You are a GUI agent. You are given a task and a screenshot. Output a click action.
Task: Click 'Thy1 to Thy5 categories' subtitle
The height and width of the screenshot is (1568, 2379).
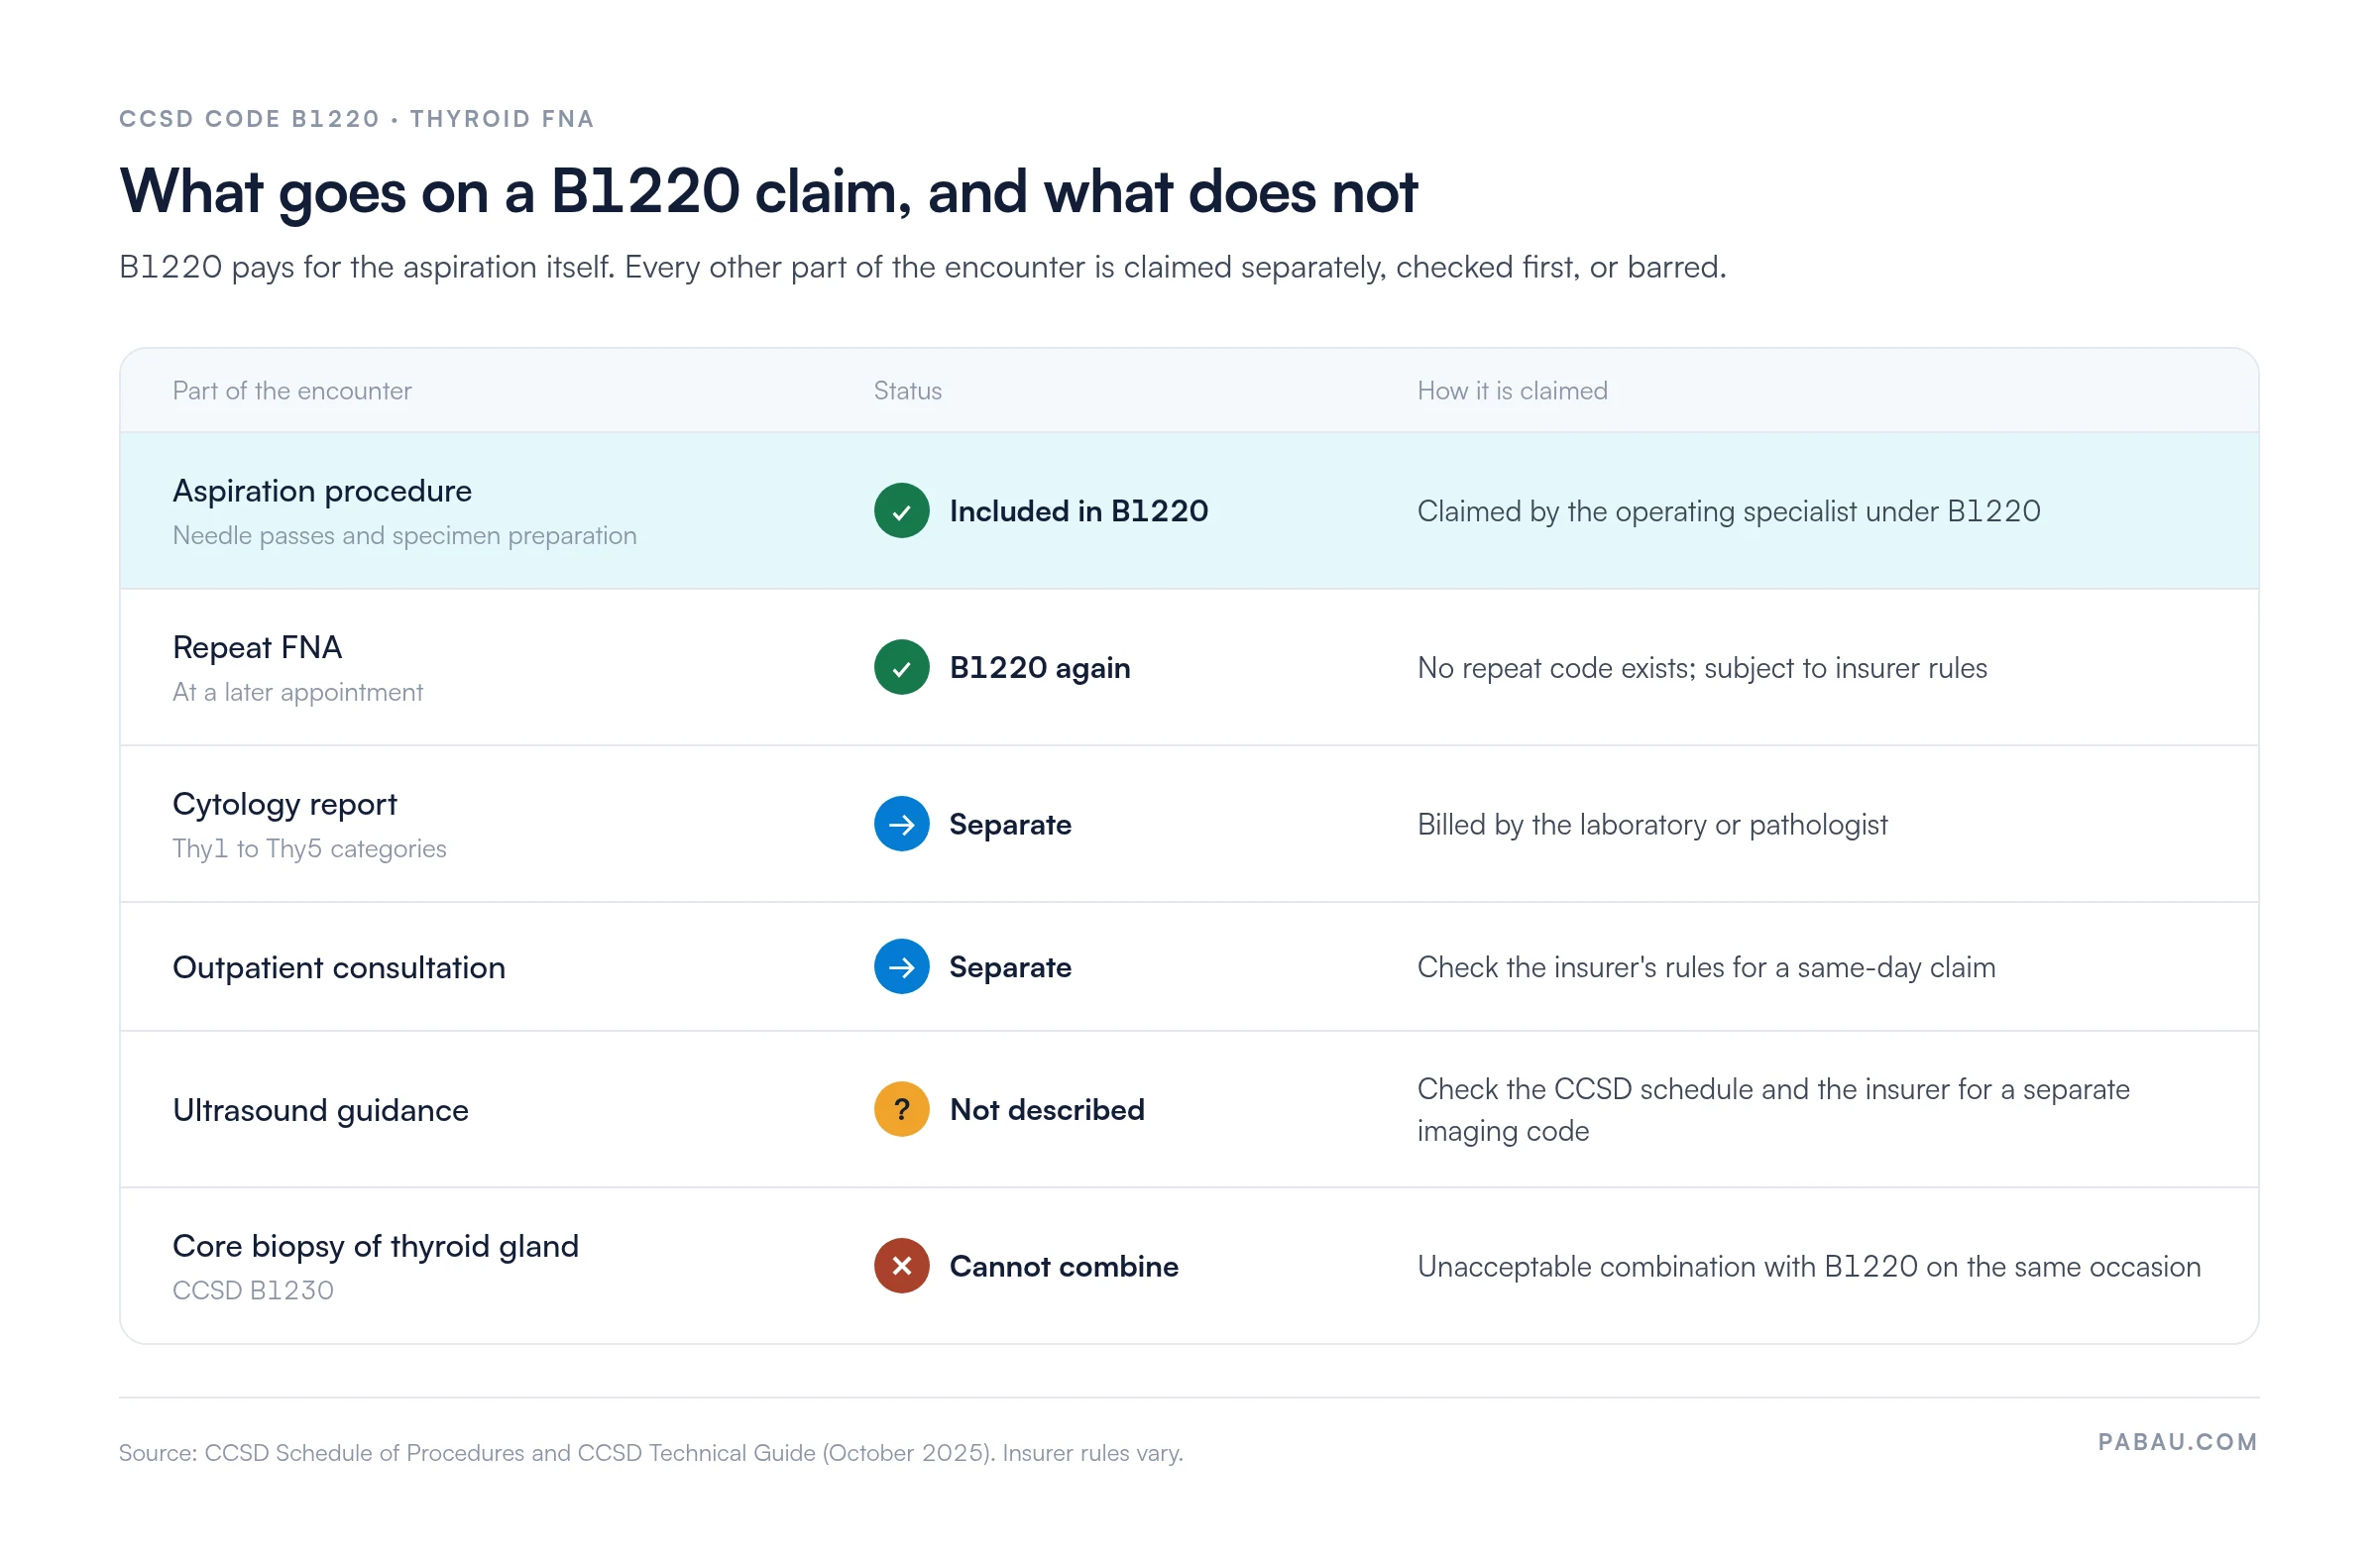pyautogui.click(x=309, y=849)
